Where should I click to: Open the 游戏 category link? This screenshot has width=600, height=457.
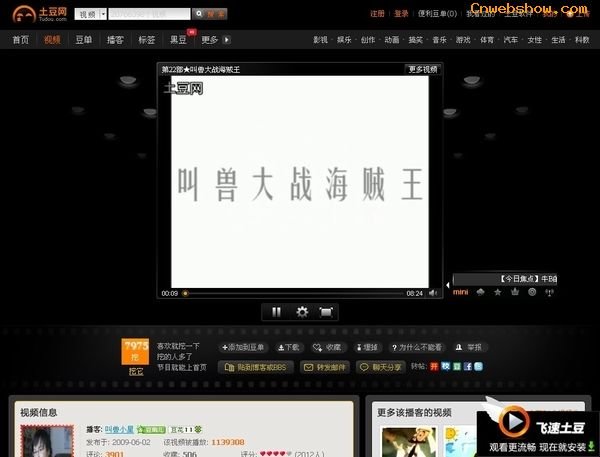pos(463,40)
